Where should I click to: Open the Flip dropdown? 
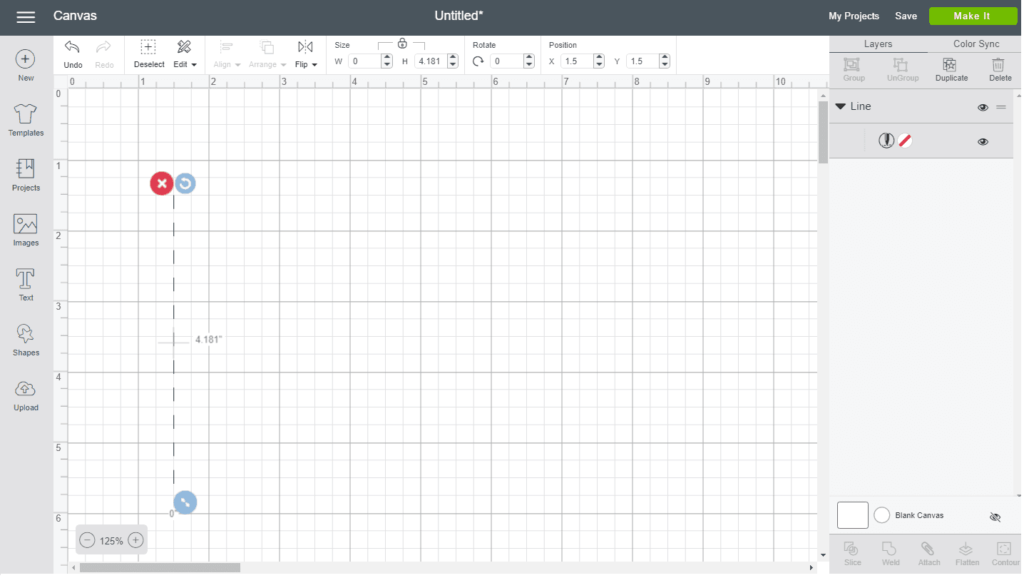306,54
